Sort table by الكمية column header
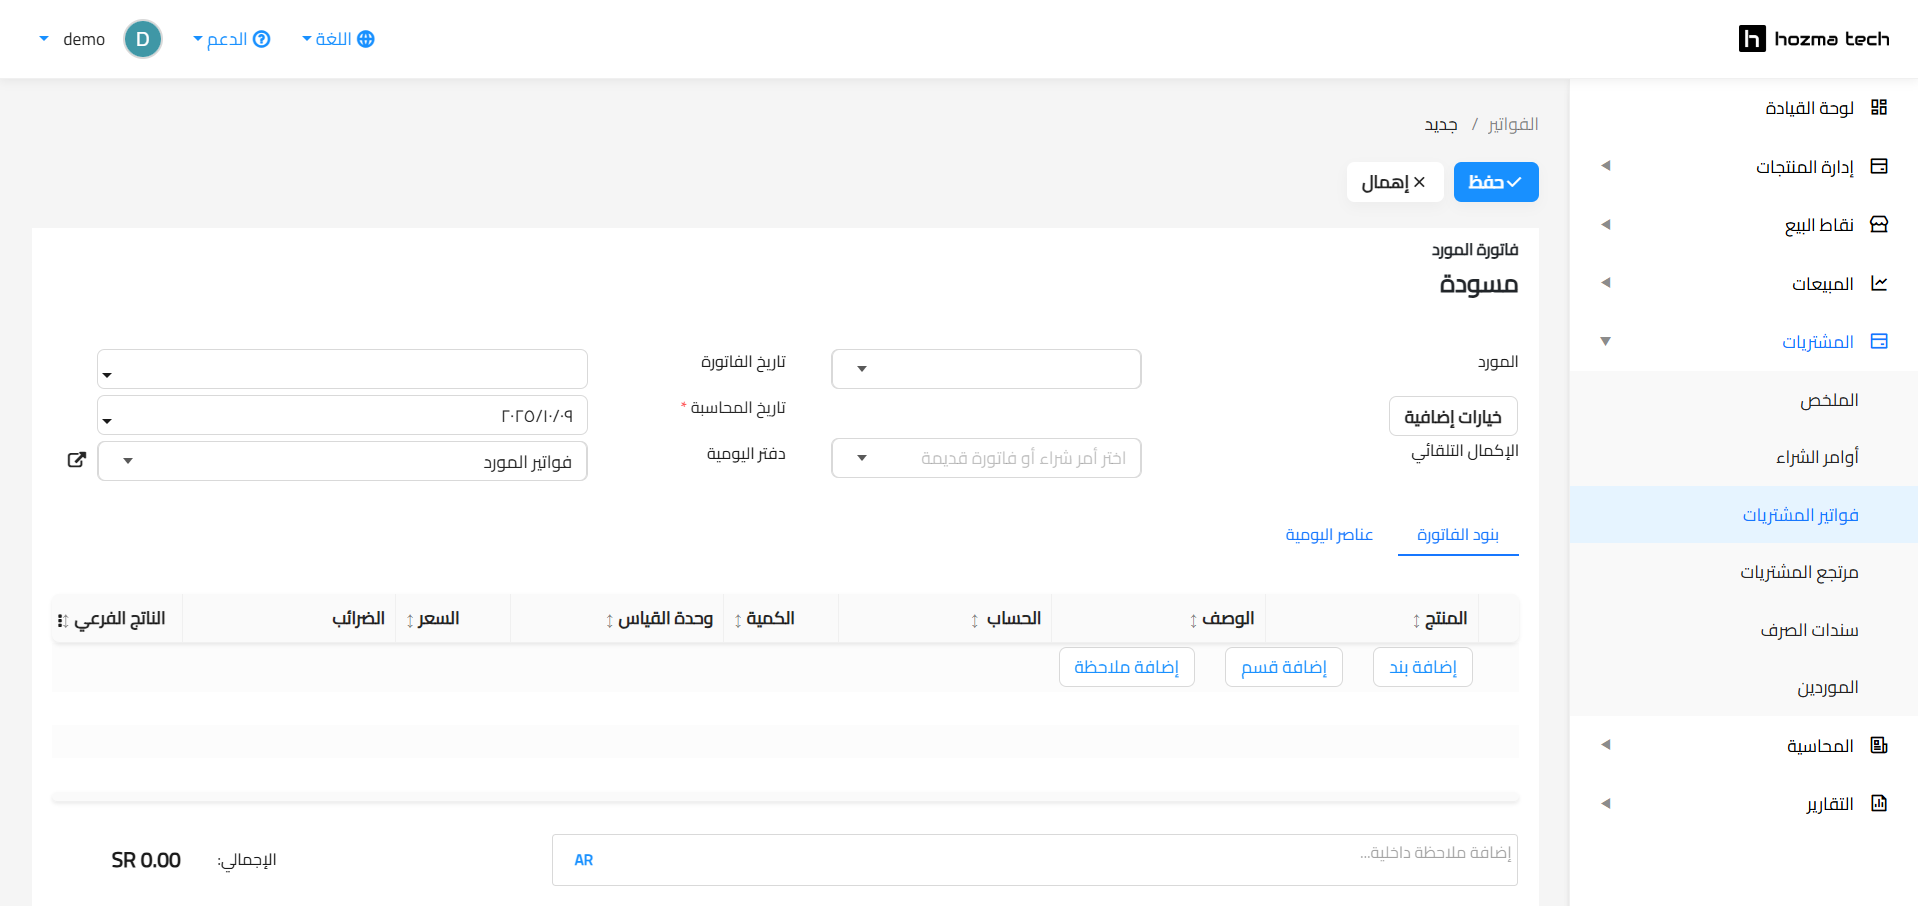This screenshot has height=906, width=1918. coord(769,619)
